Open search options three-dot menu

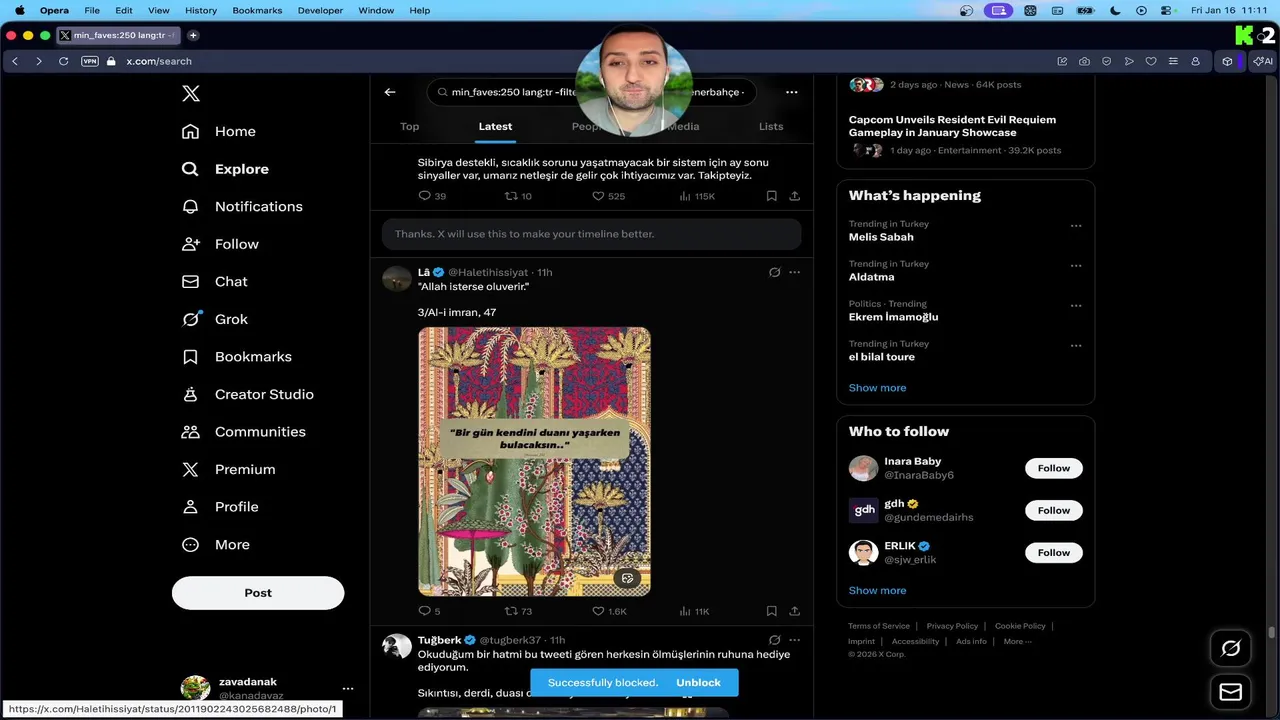pos(792,92)
